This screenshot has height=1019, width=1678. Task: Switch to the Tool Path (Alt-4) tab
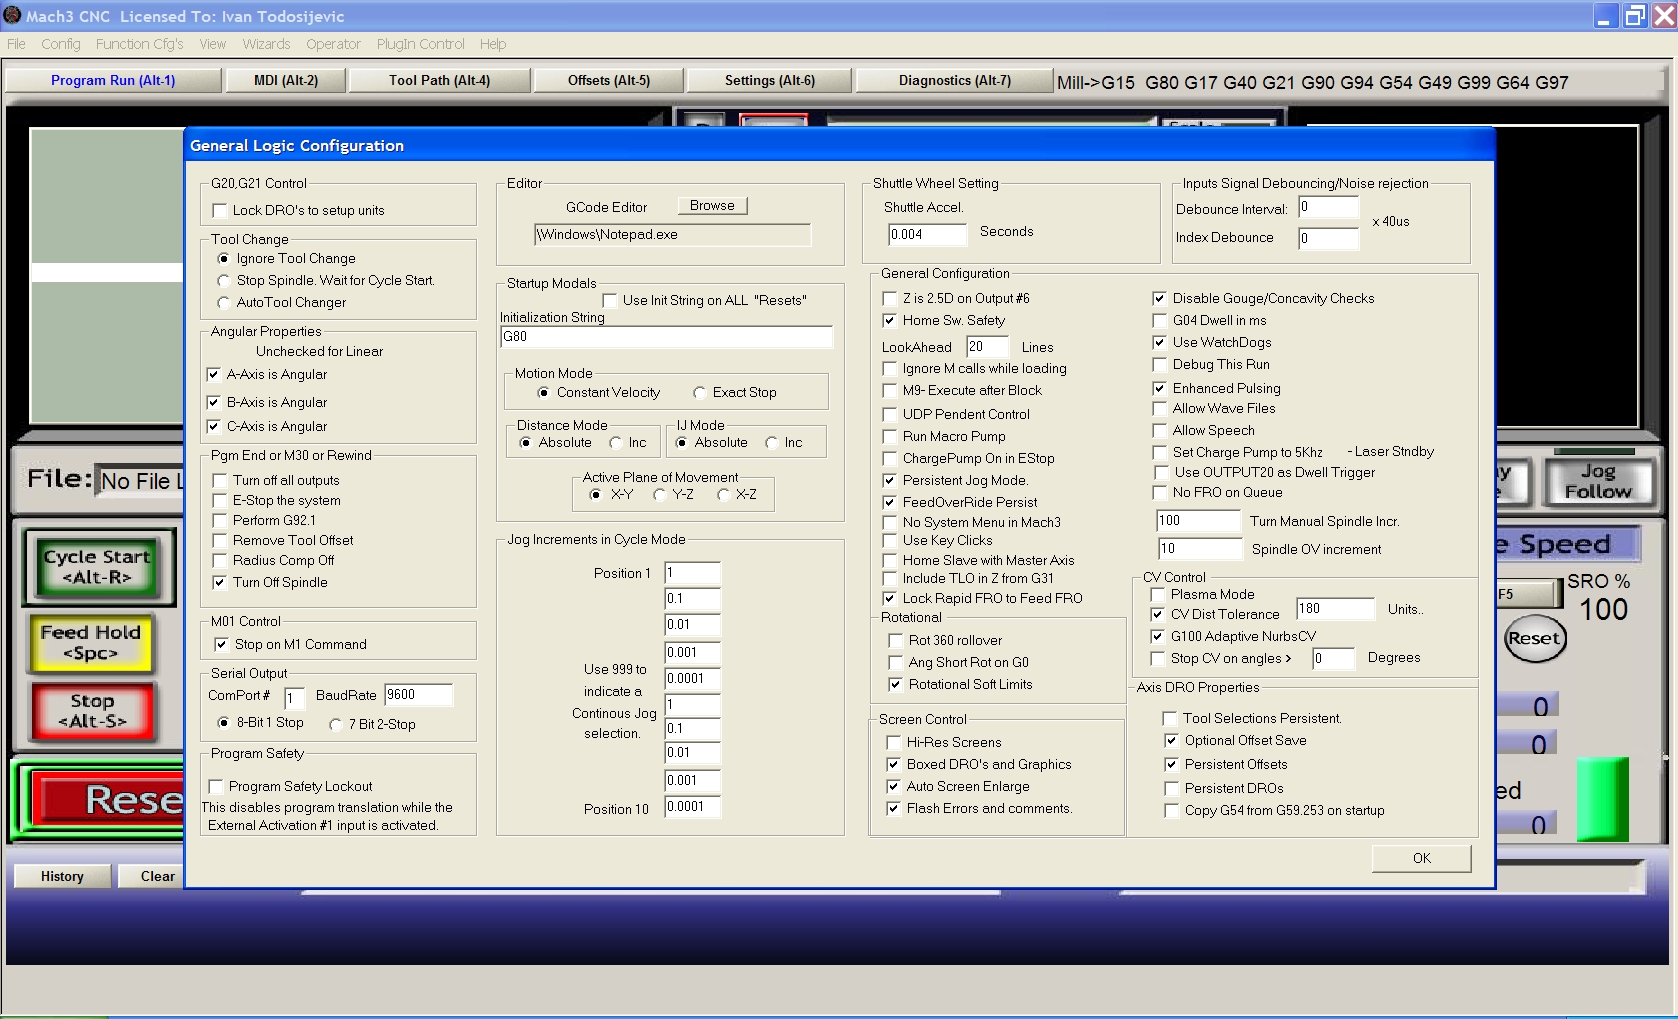coord(440,80)
